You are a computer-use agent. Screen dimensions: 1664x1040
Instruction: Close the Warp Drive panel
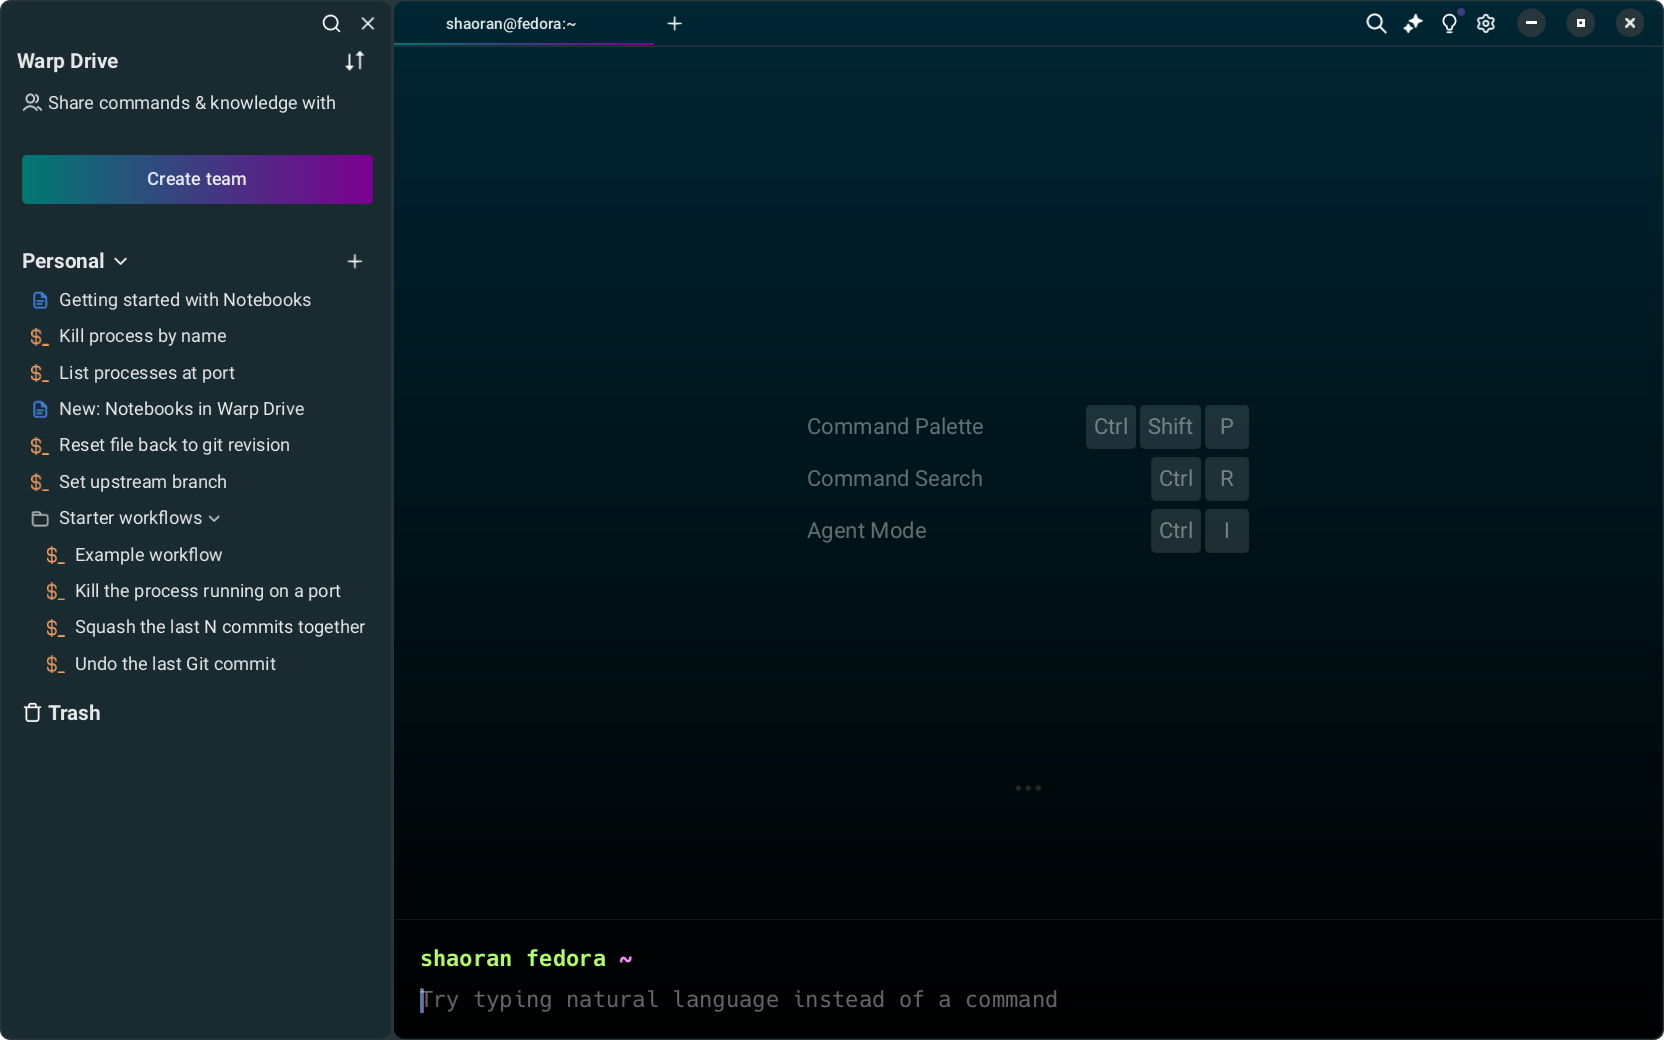tap(368, 23)
